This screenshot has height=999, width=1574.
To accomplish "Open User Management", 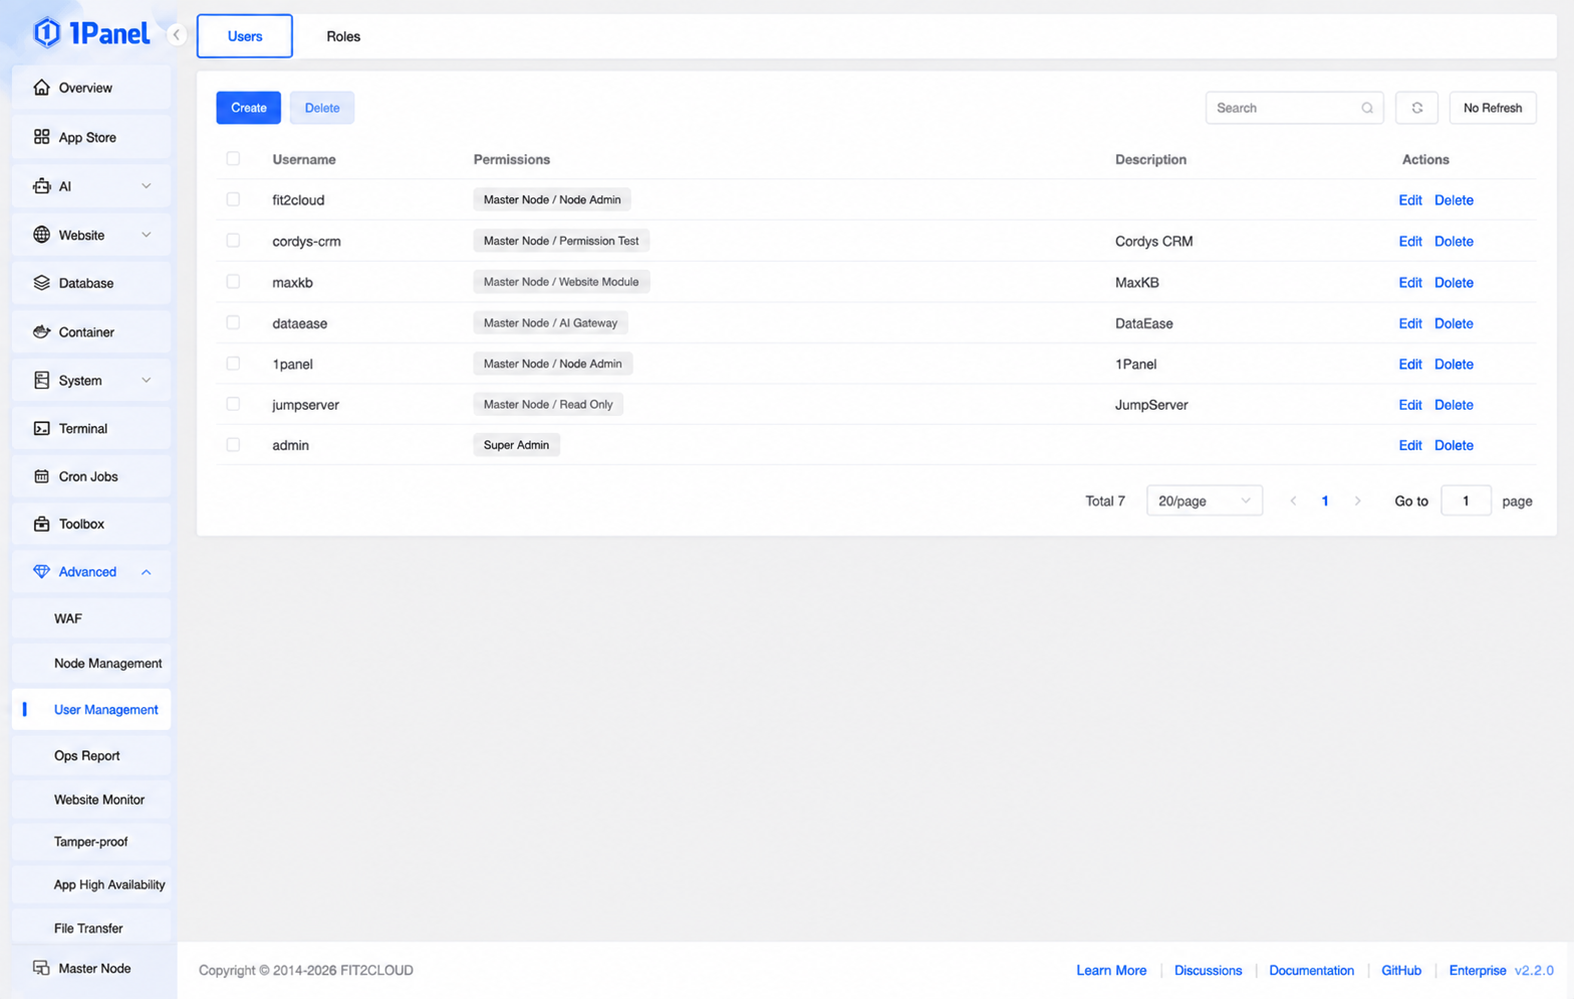I will 91,710.
